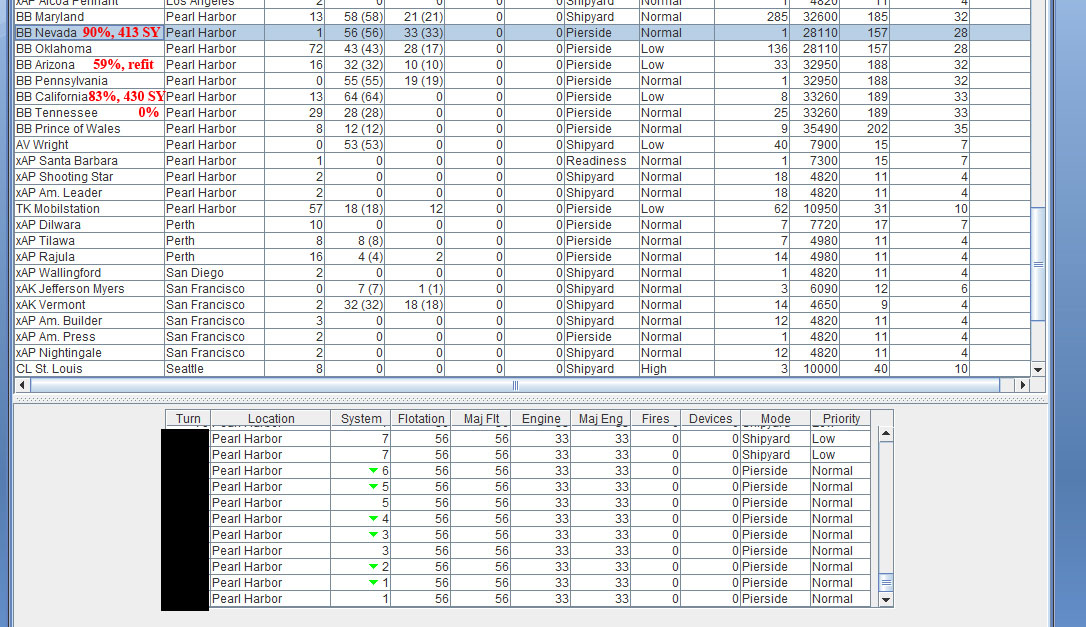This screenshot has width=1086, height=627.
Task: Click the Flotation column header
Action: 421,418
